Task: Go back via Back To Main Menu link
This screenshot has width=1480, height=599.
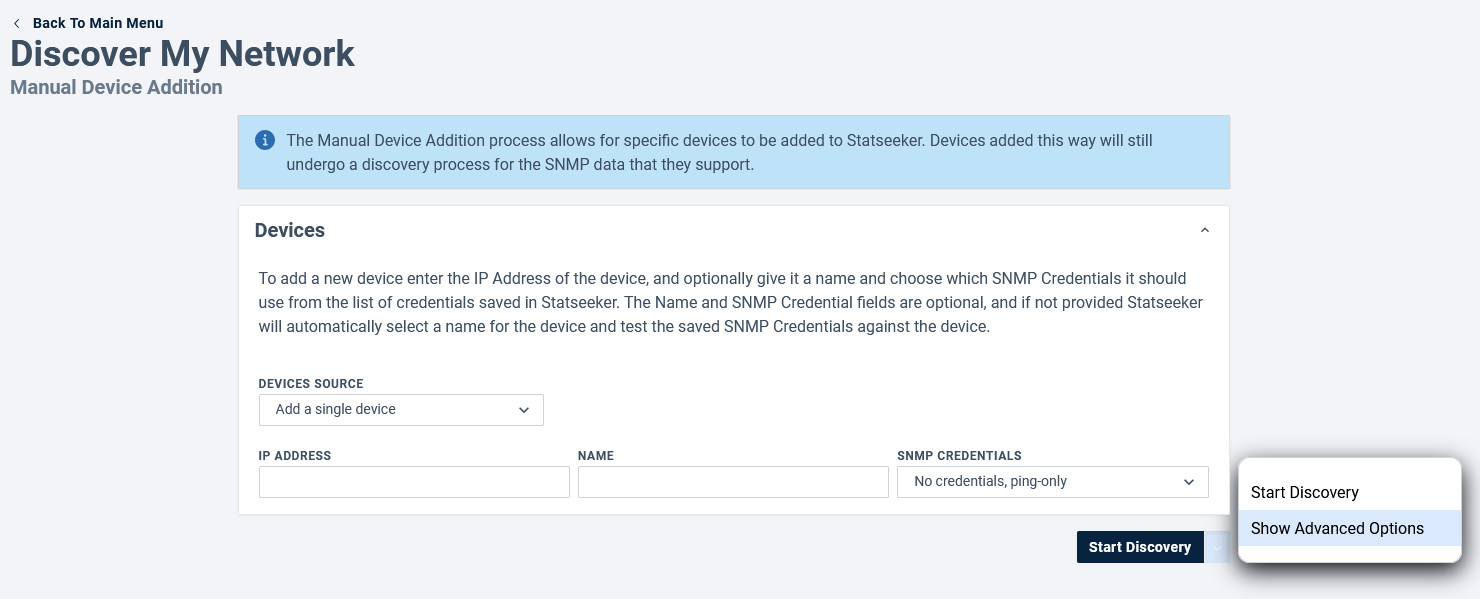Action: coord(98,23)
